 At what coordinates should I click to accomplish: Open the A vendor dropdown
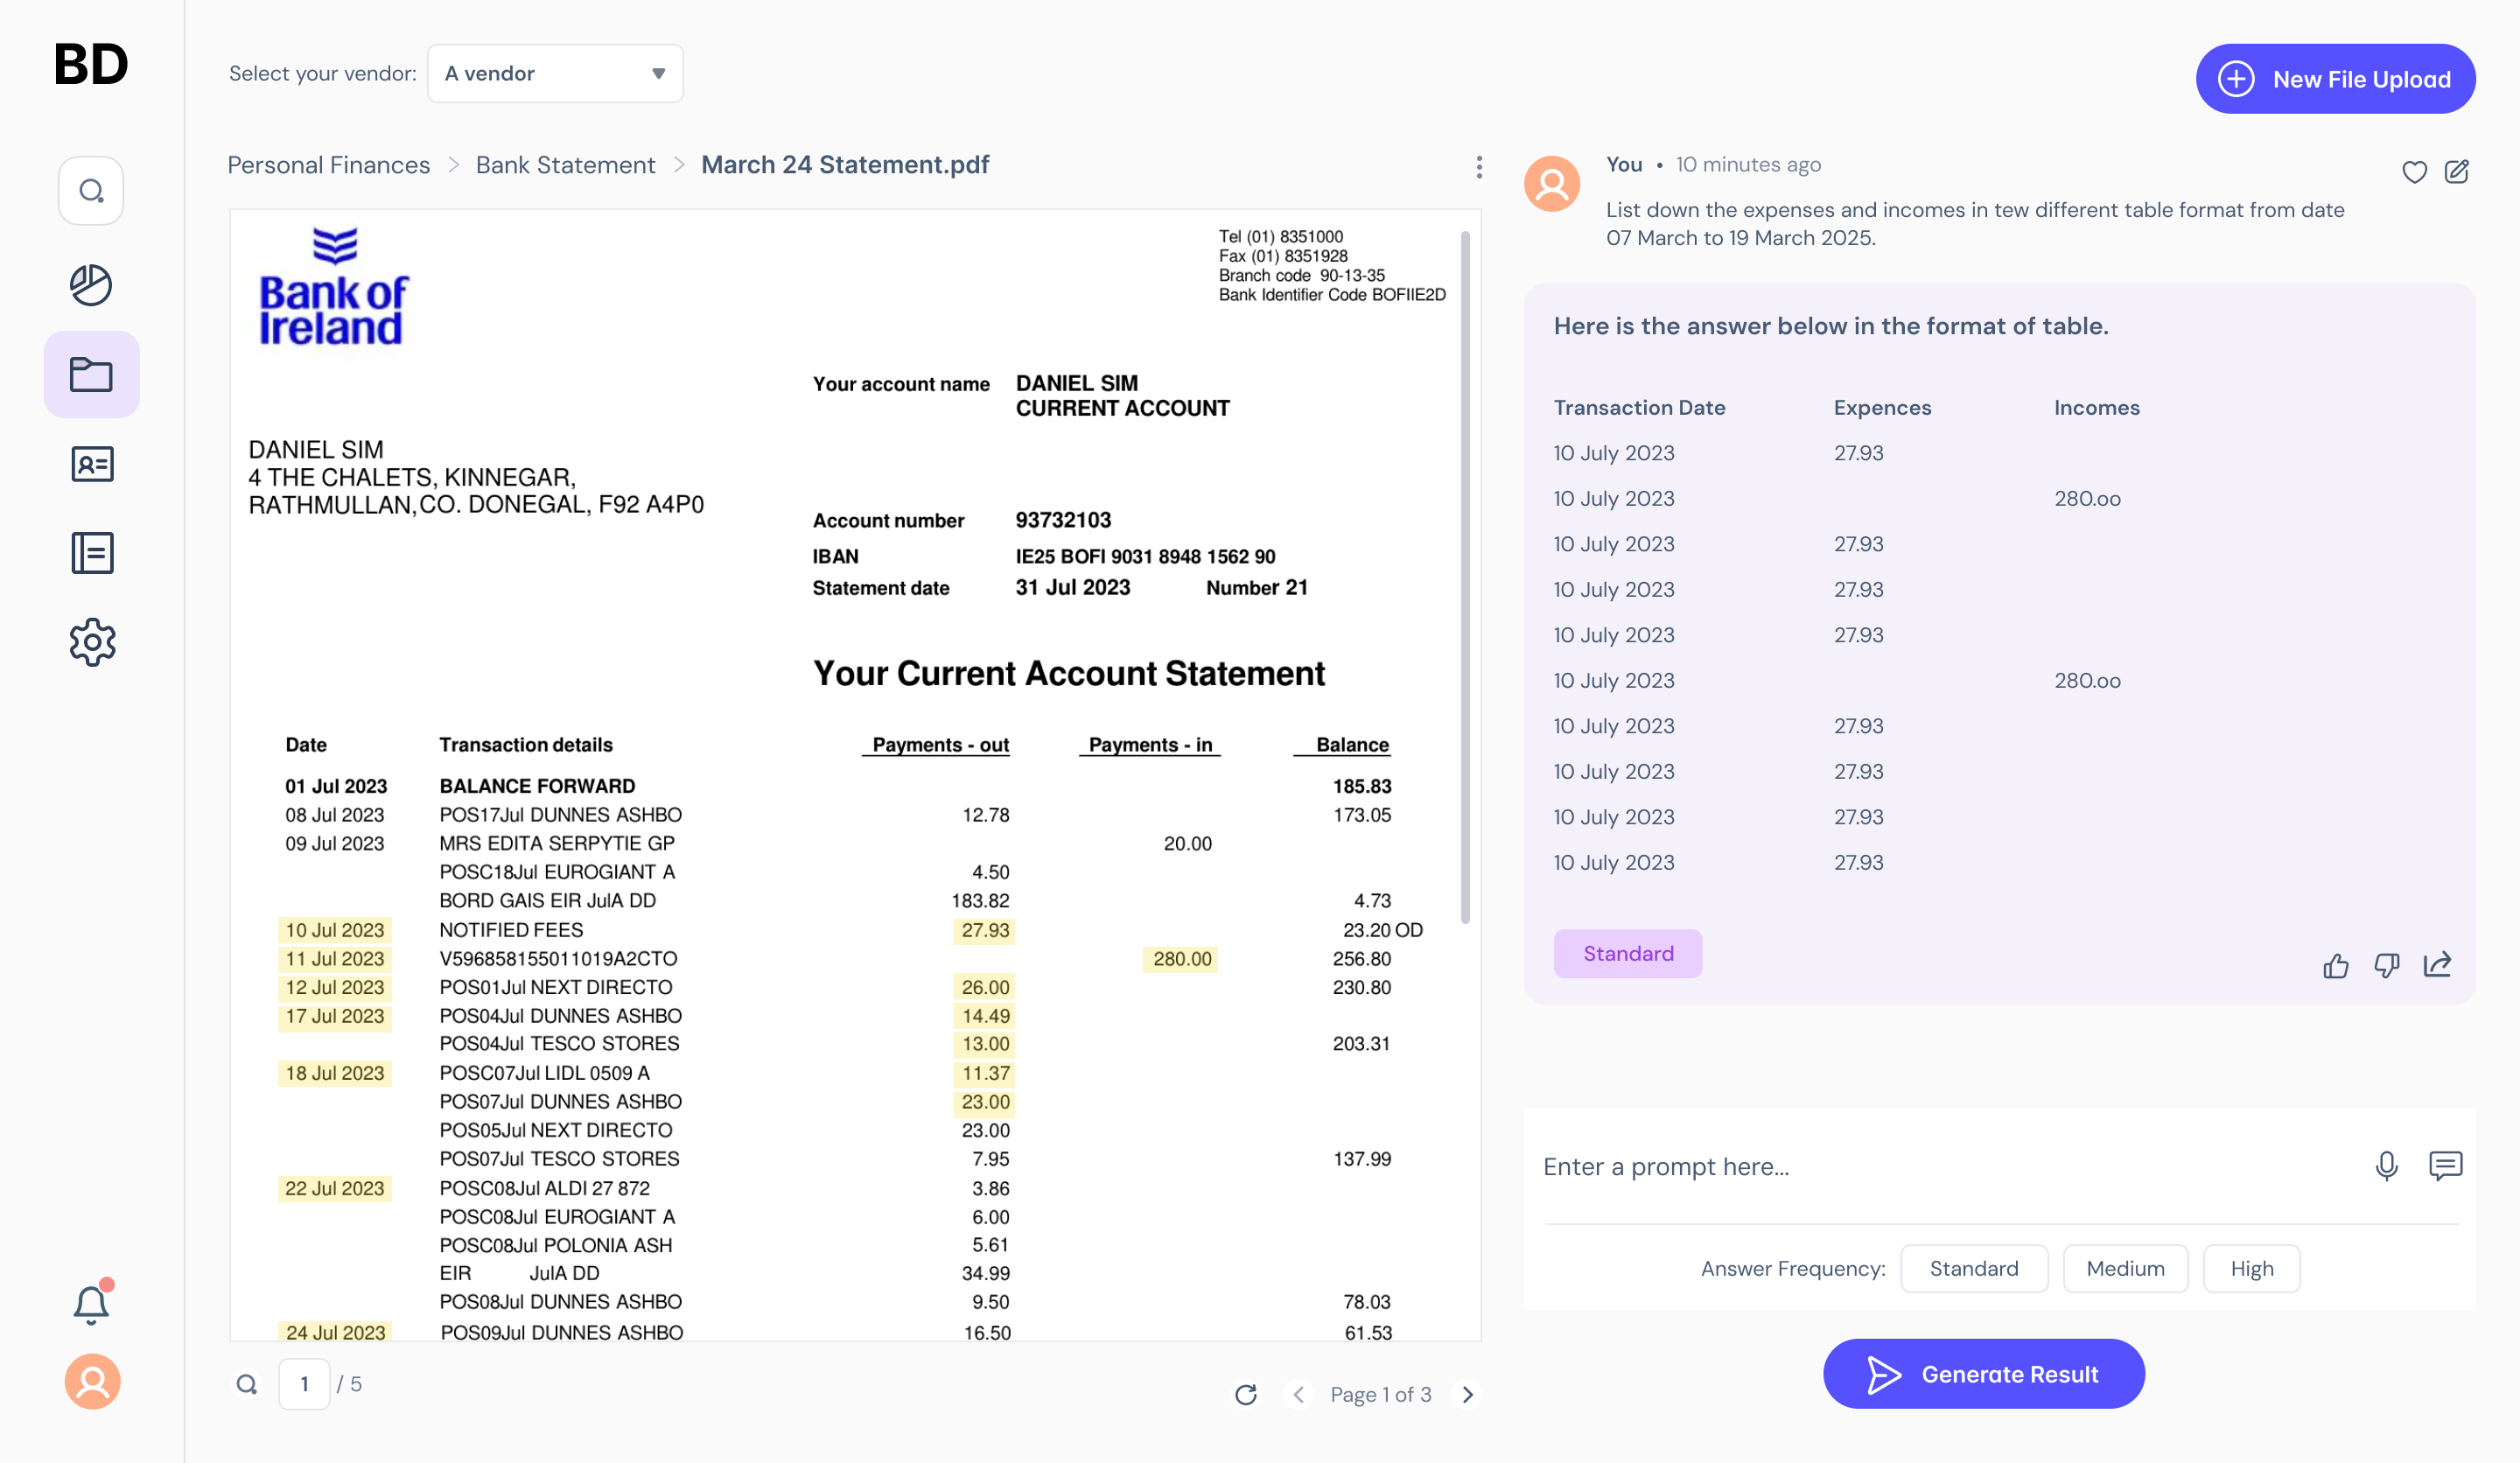555,73
